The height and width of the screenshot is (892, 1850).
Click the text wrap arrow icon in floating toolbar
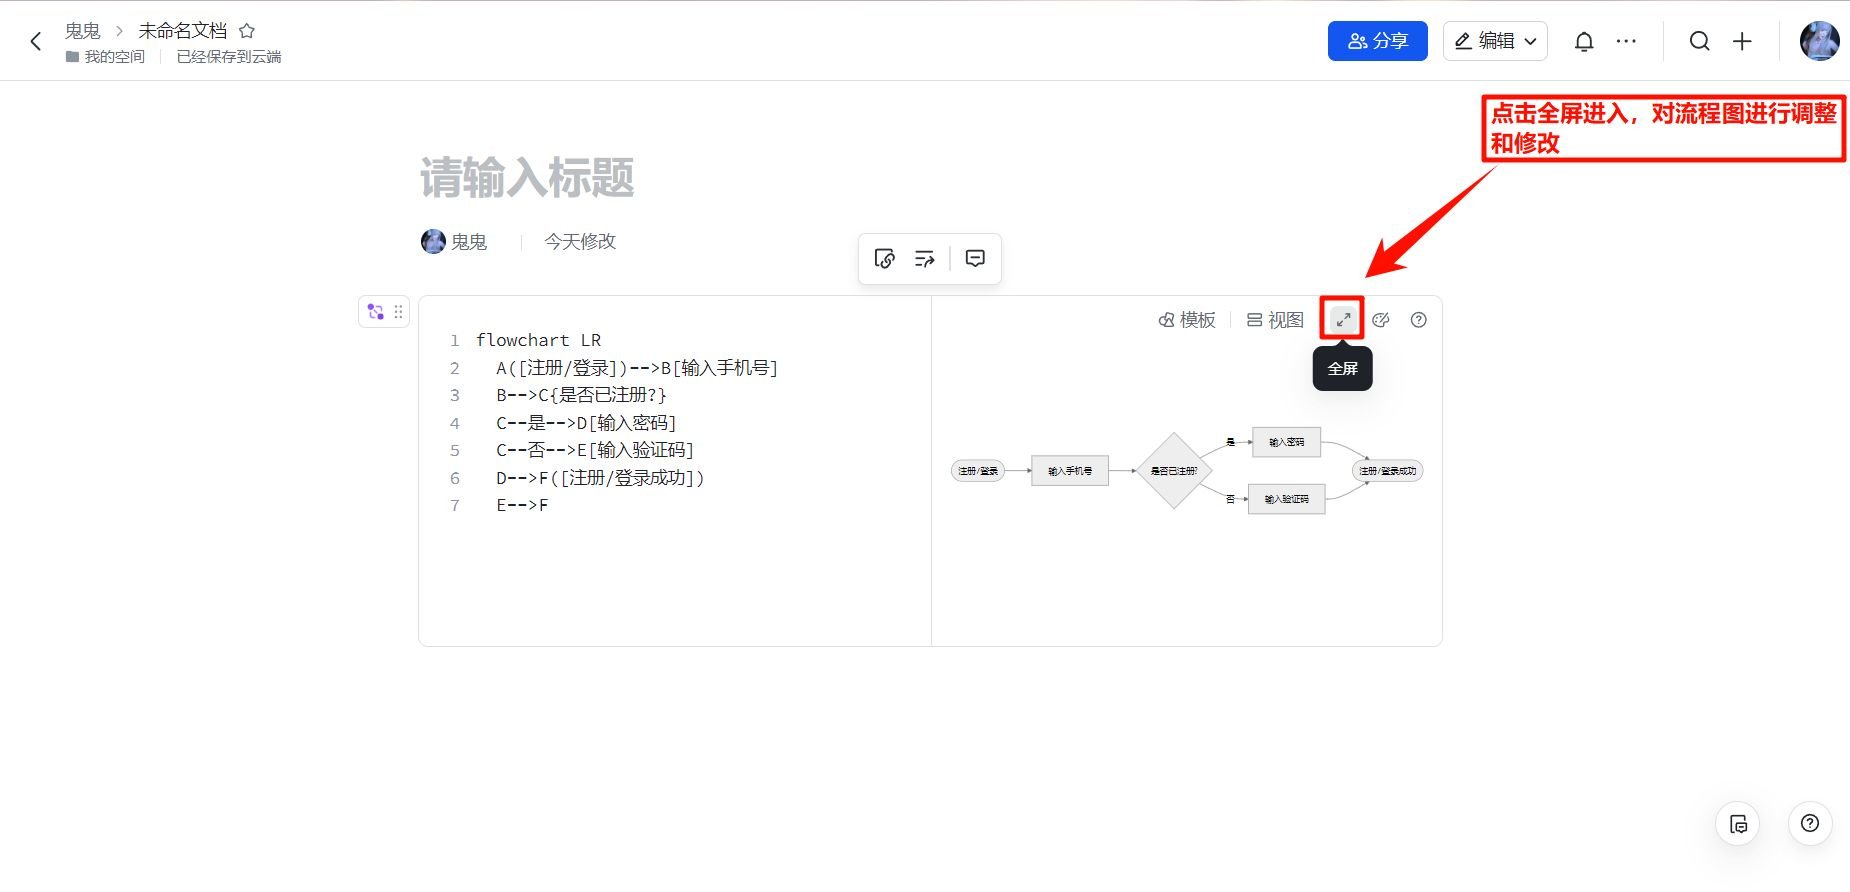pyautogui.click(x=925, y=259)
